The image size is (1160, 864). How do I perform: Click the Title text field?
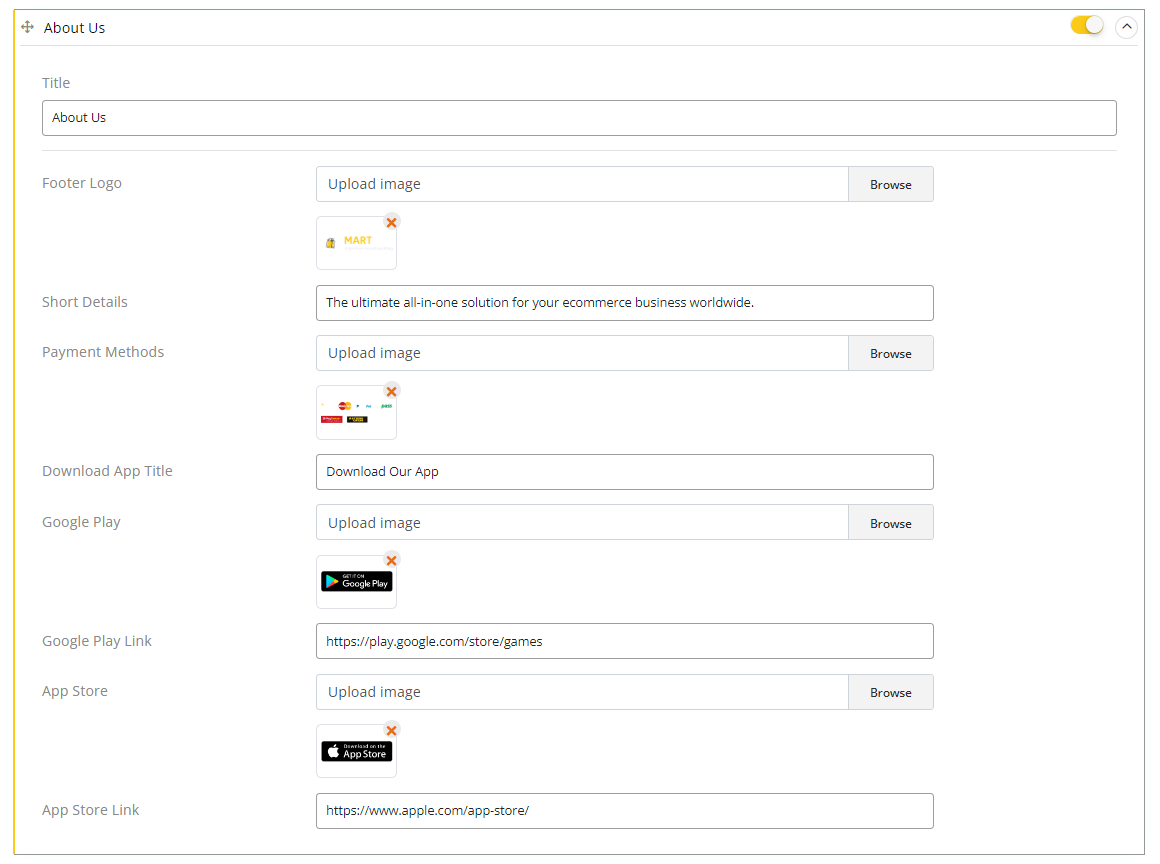coord(579,118)
